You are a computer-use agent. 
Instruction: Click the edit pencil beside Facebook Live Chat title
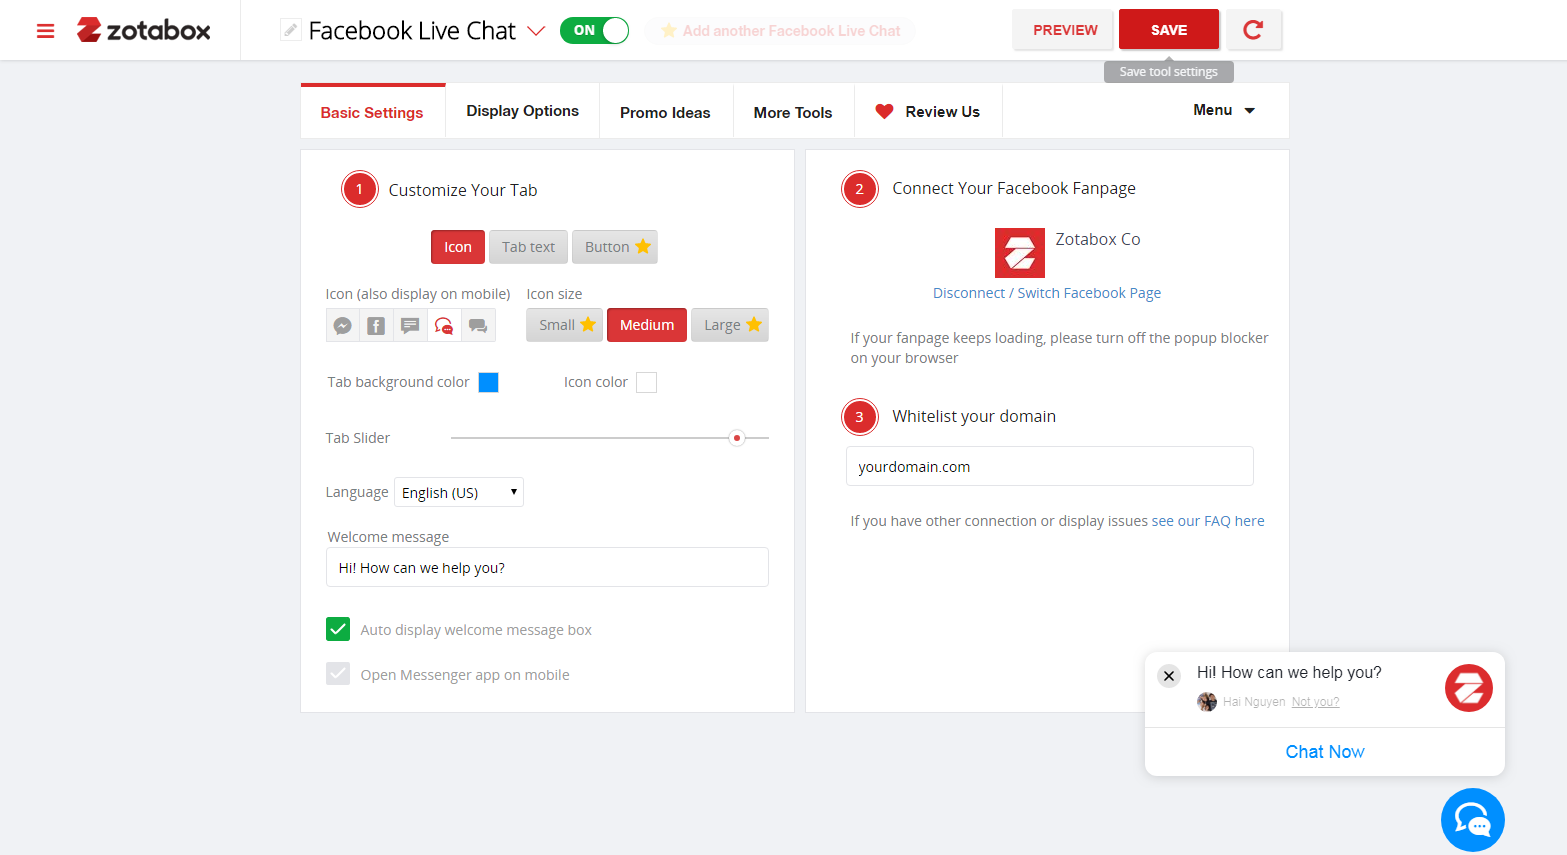pyautogui.click(x=290, y=30)
